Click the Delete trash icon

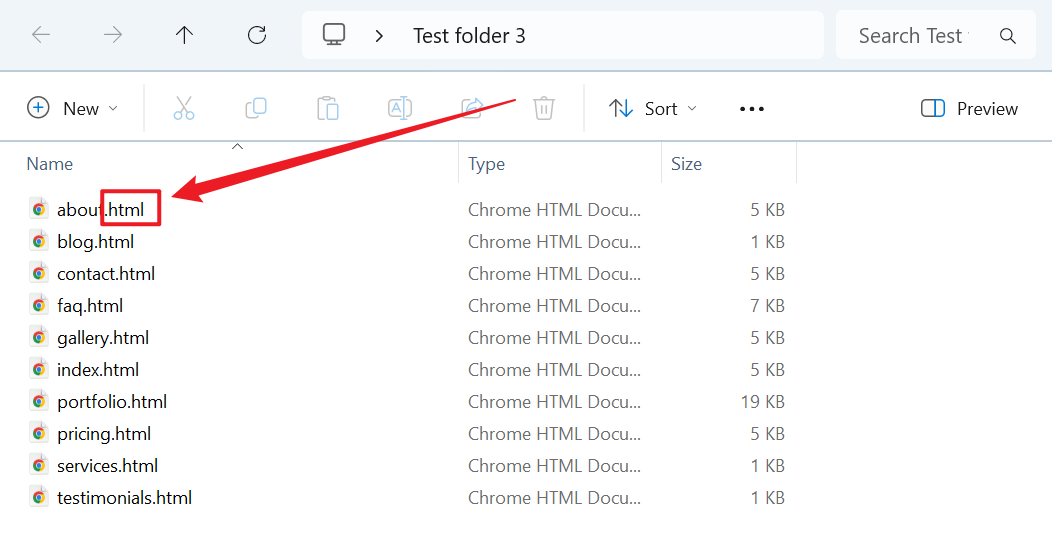point(544,108)
